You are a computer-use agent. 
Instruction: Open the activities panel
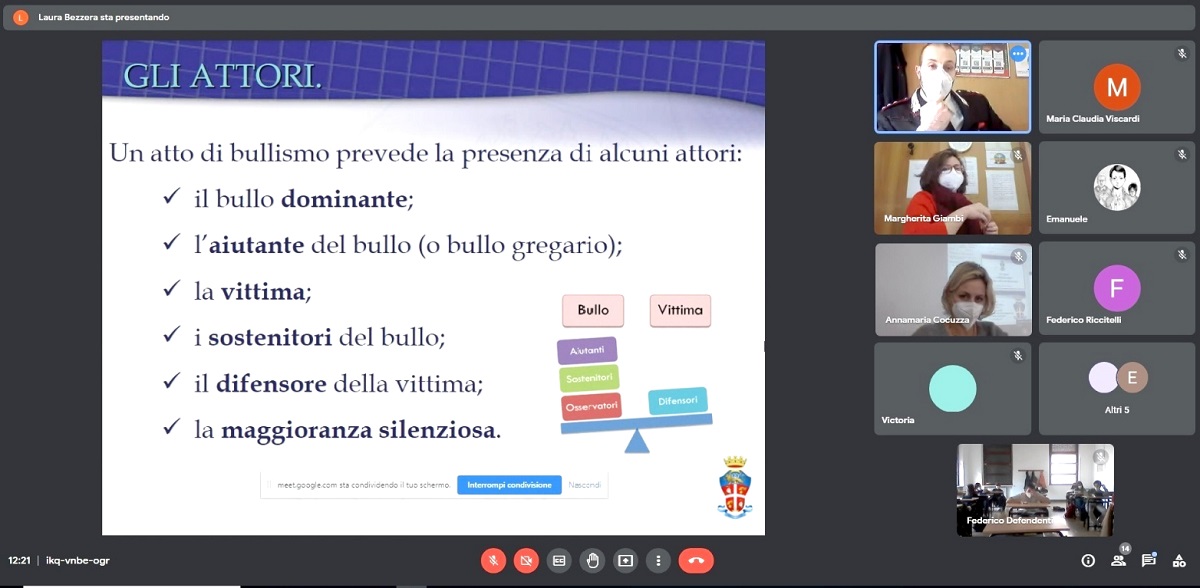point(1179,561)
